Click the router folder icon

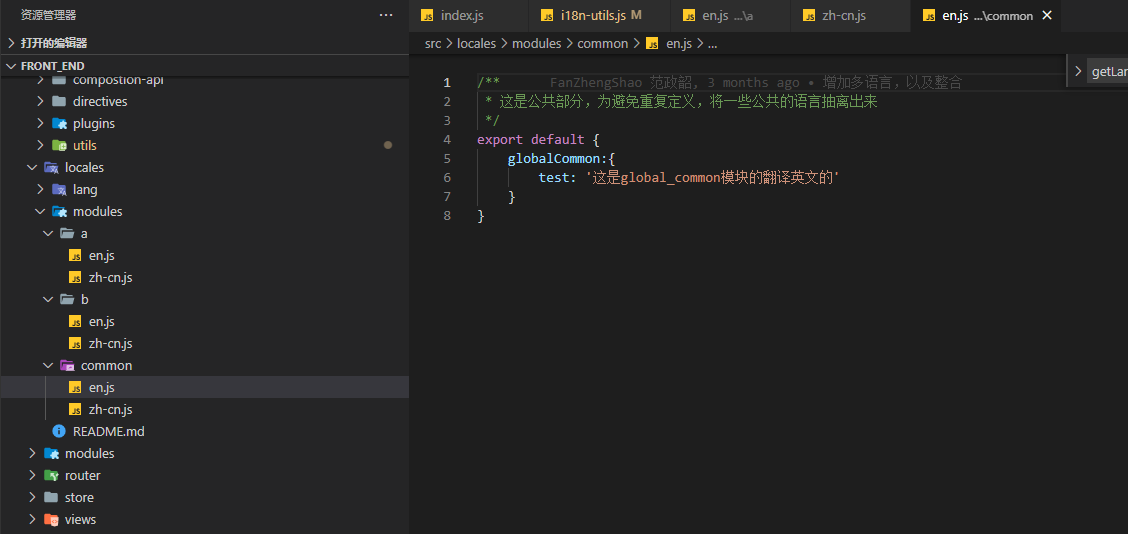(x=51, y=475)
